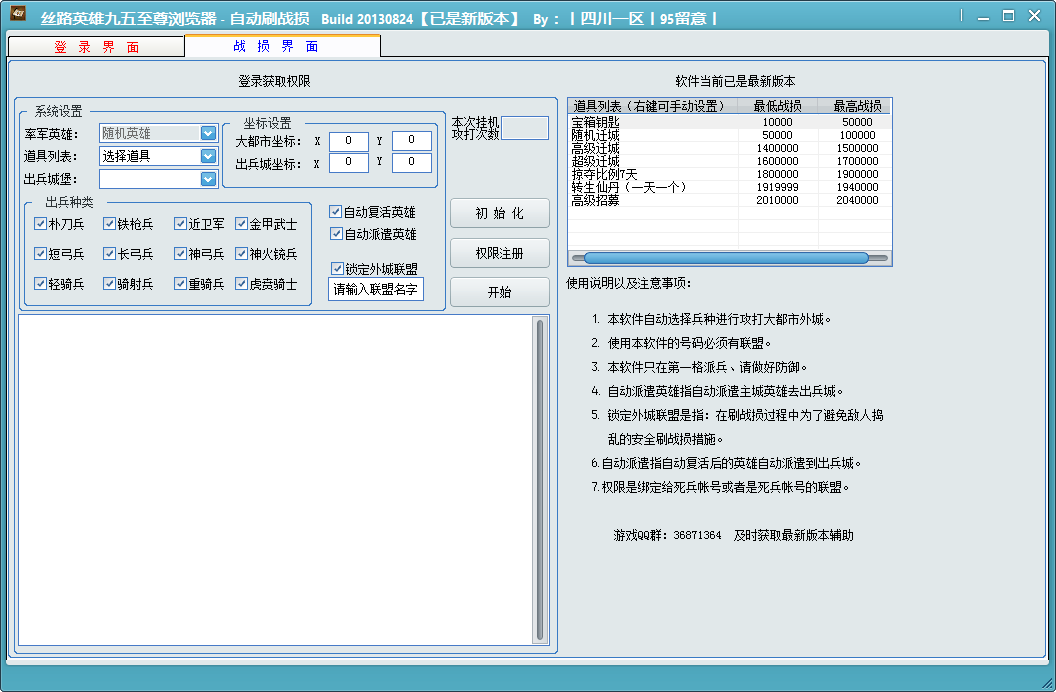The image size is (1056, 692).
Task: Open the 出兵城堡 dropdown
Action: click(208, 179)
